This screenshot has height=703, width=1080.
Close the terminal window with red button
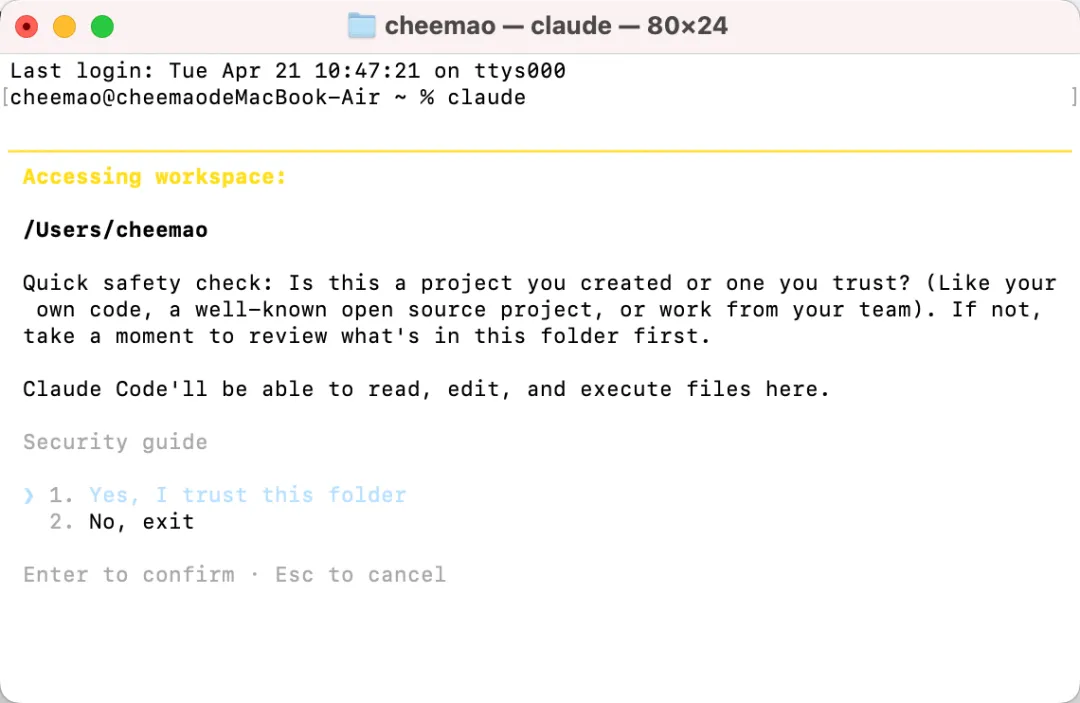pos(27,27)
